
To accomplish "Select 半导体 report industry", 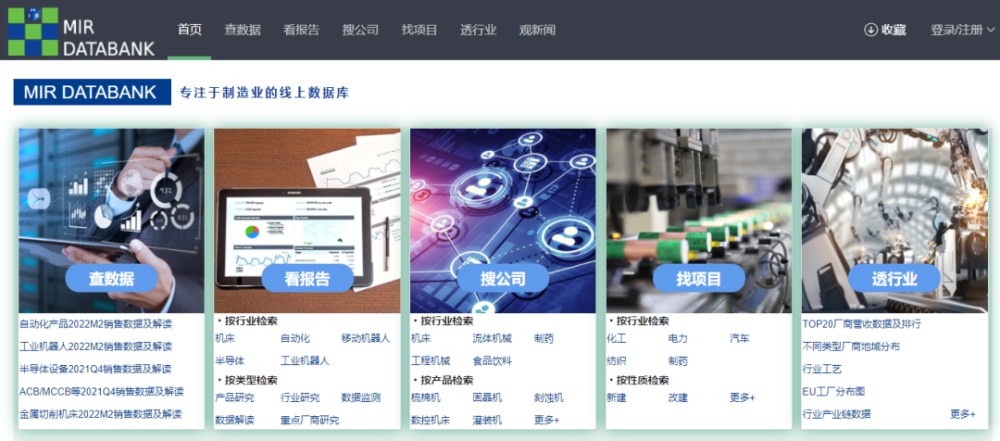I will [230, 361].
